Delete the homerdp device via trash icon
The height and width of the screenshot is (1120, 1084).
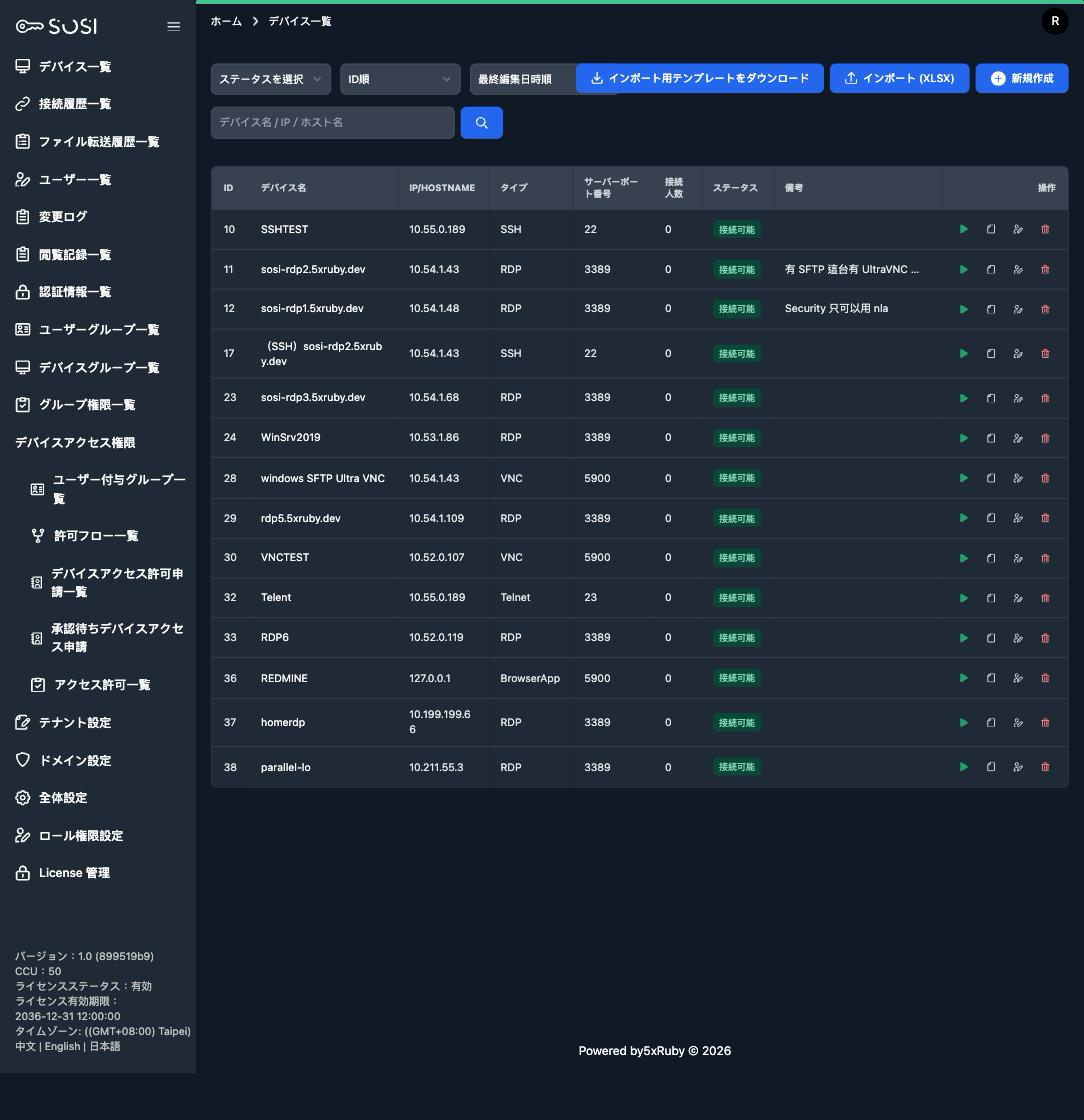click(1045, 722)
